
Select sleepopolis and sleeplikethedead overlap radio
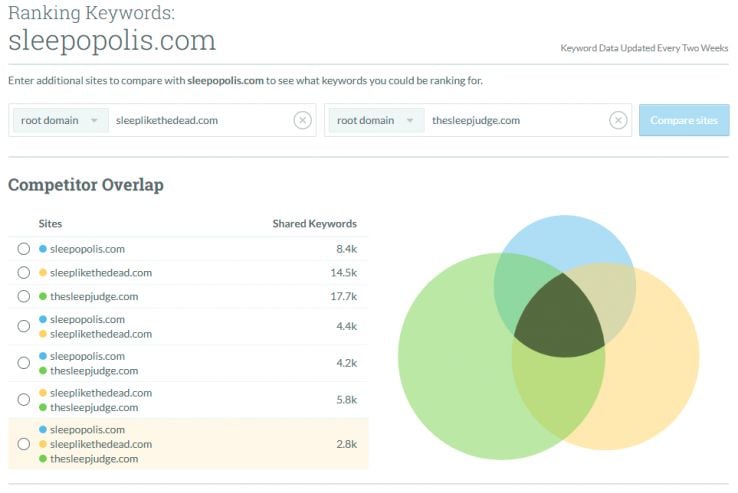coord(24,326)
